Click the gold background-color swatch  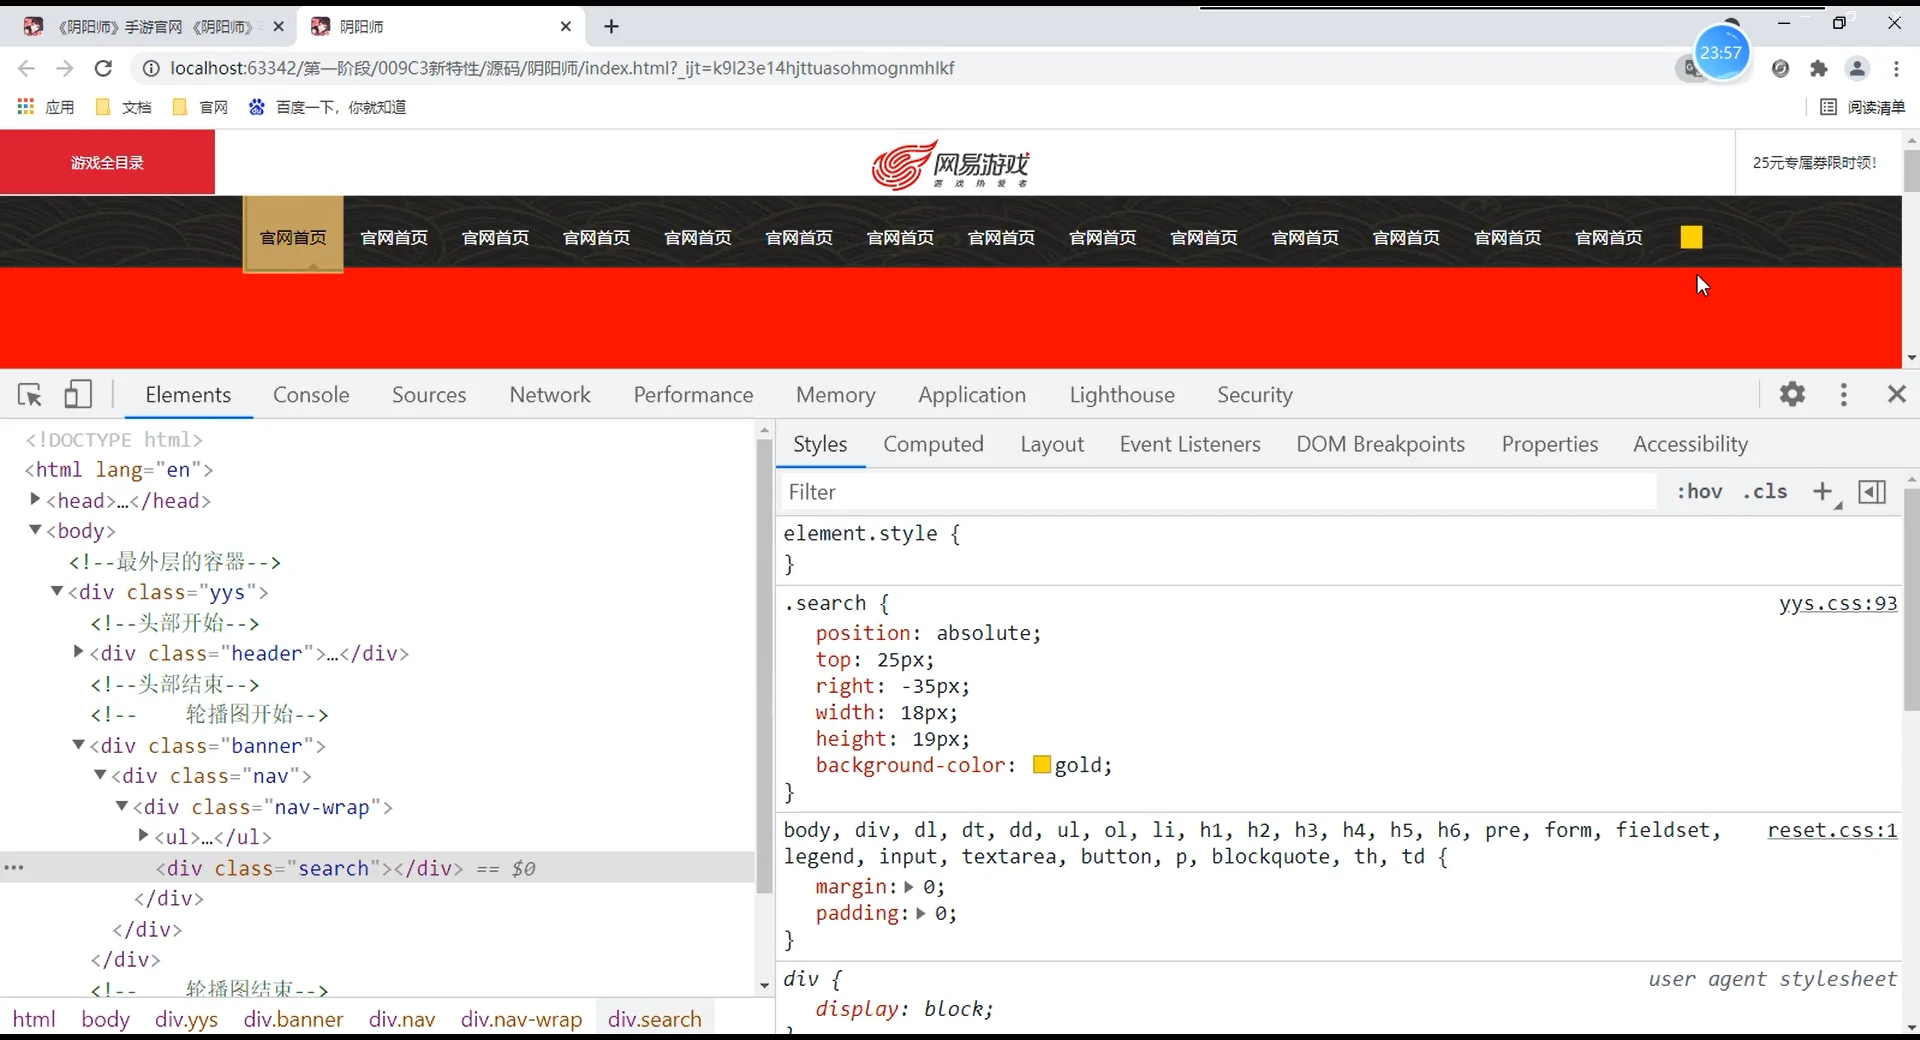pos(1041,765)
